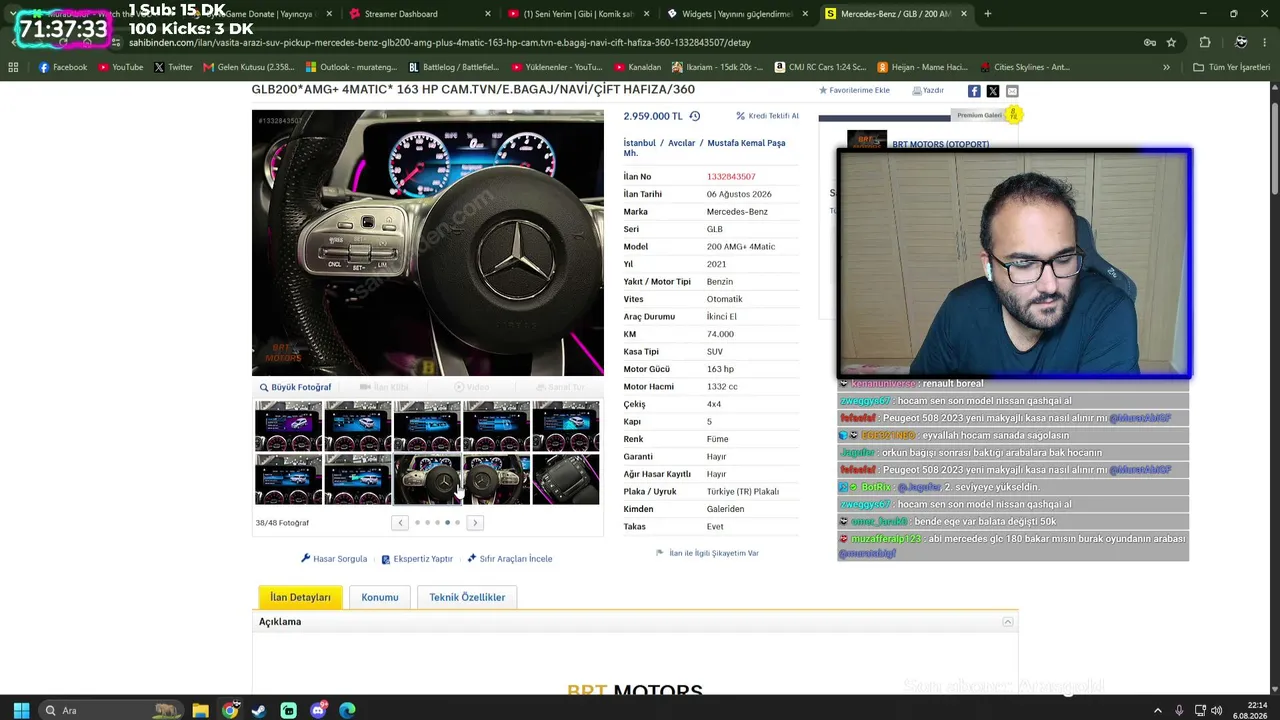
Task: Switch to the Seni Yerim YouTube tab
Action: click(x=578, y=14)
